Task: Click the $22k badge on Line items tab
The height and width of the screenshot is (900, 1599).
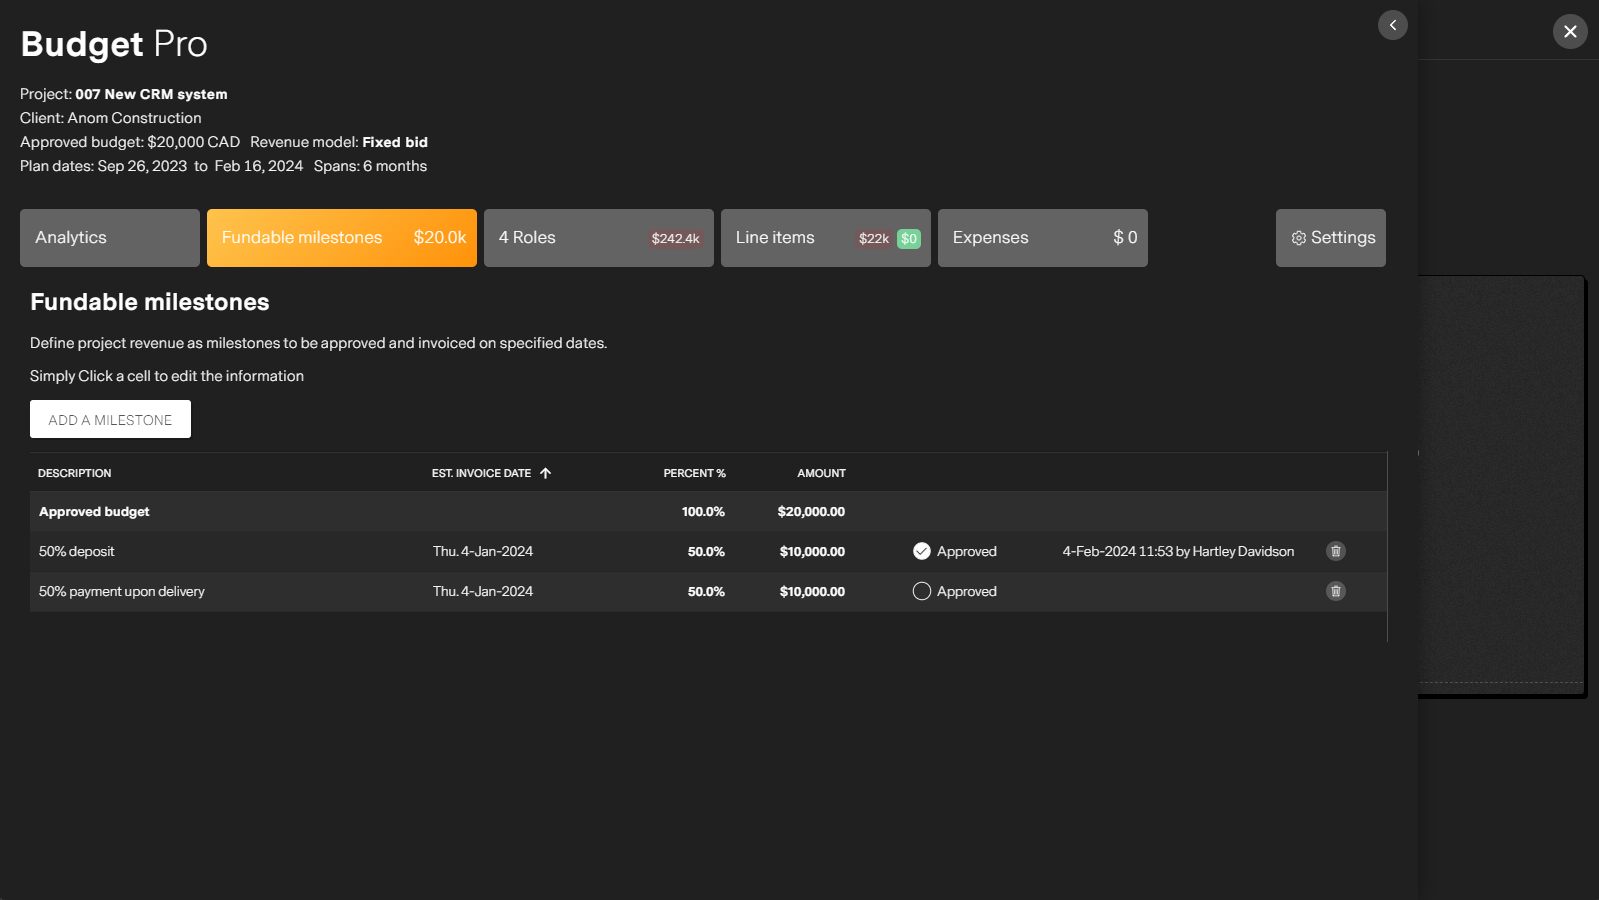Action: pyautogui.click(x=873, y=238)
